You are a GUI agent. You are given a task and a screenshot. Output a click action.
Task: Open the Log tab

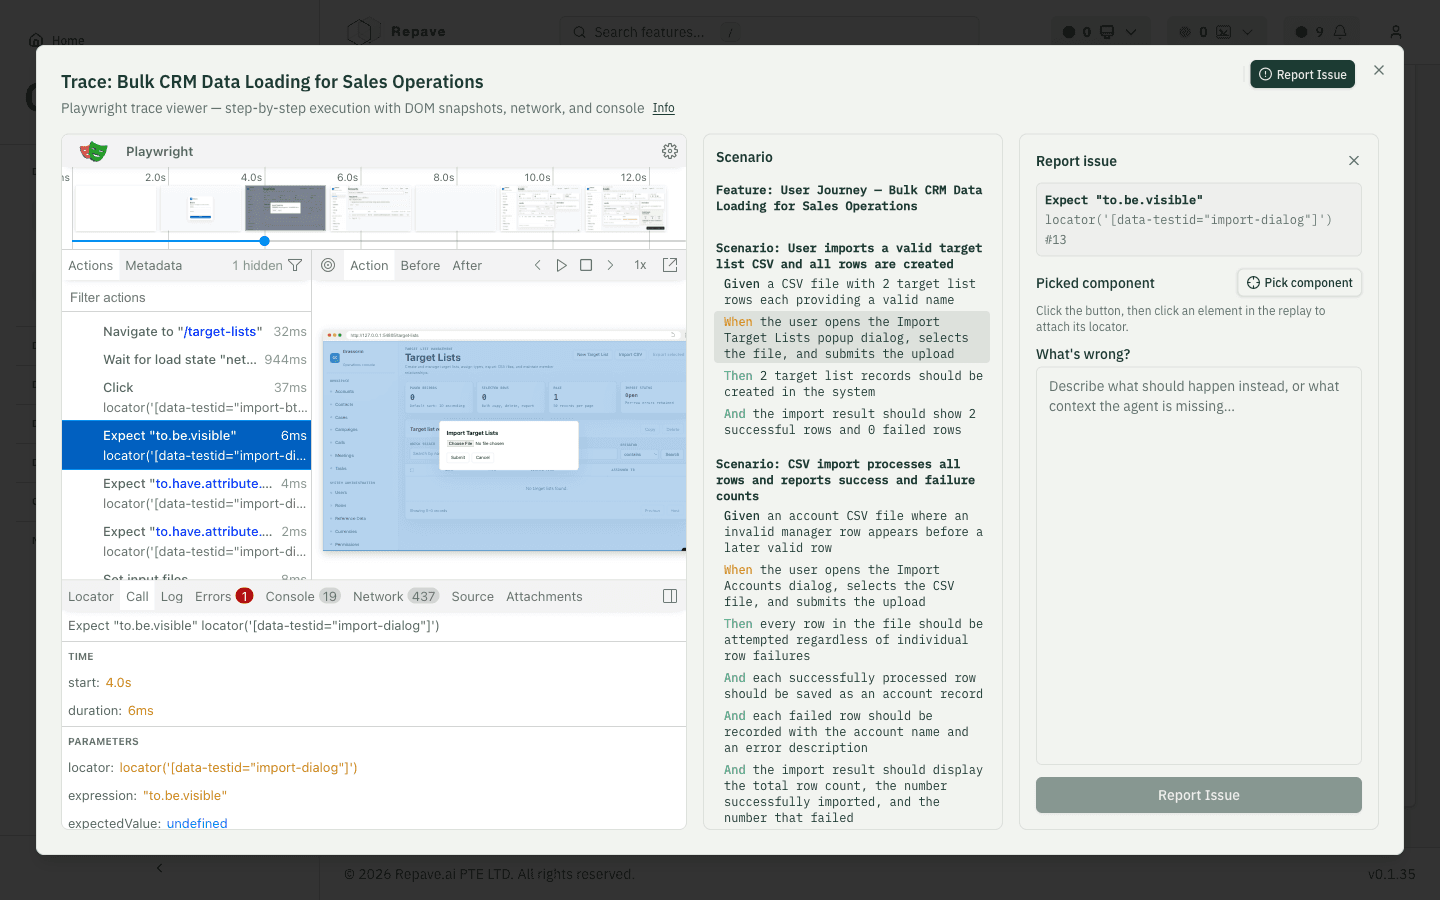point(172,596)
